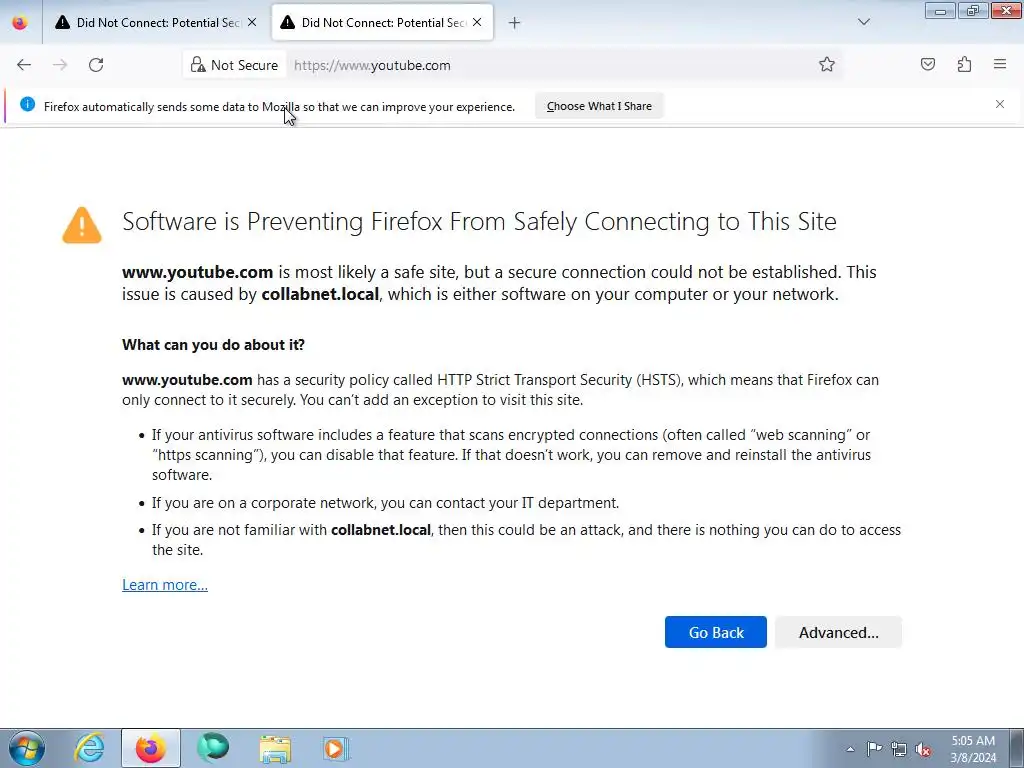
Task: Open the Learn more... link
Action: click(x=165, y=584)
